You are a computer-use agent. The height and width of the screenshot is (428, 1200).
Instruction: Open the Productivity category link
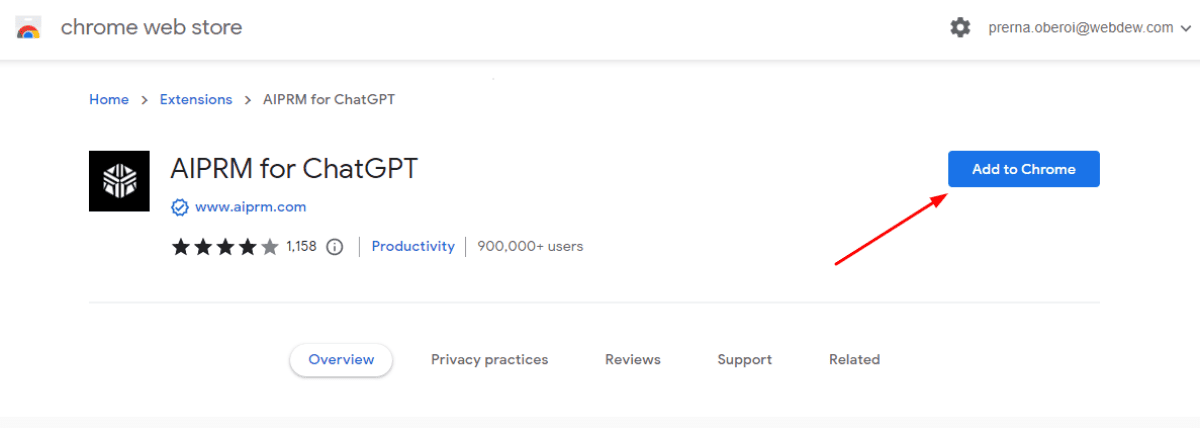[413, 246]
